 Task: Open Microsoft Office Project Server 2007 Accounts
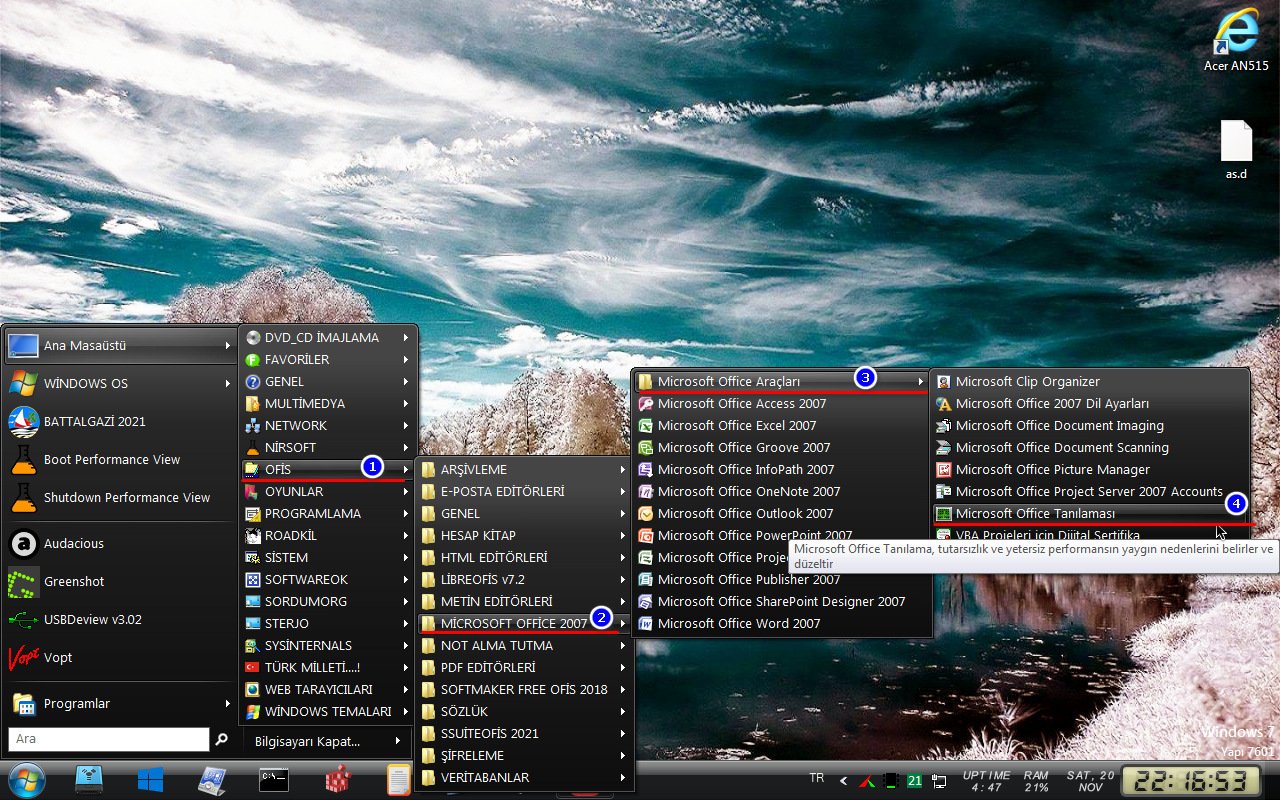1090,491
